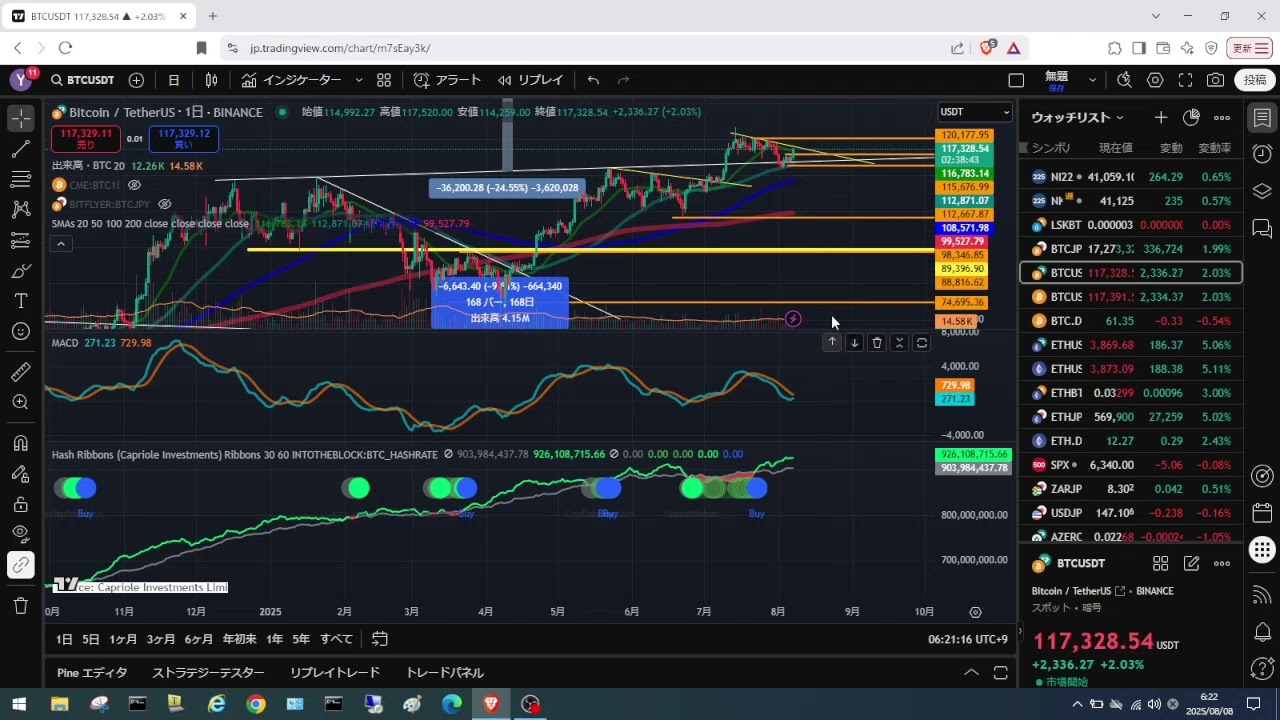Click the 投稿 publish button
Image resolution: width=1280 pixels, height=720 pixels.
tap(1255, 80)
